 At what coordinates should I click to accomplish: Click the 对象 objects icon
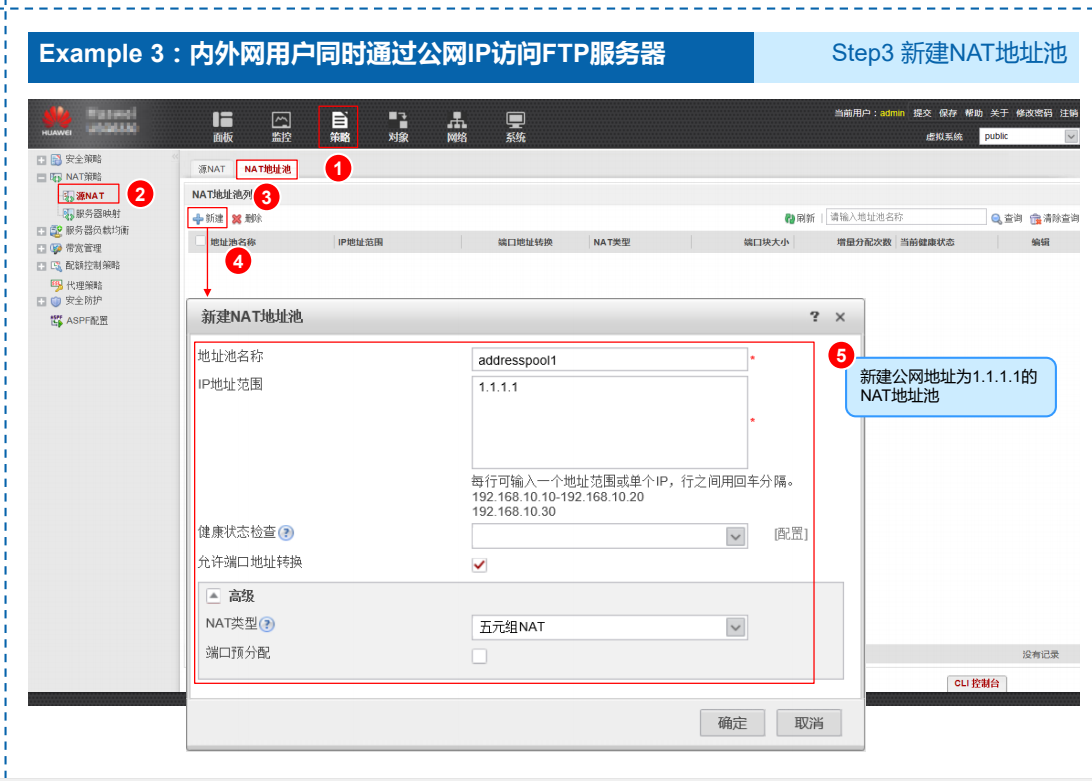coord(397,123)
